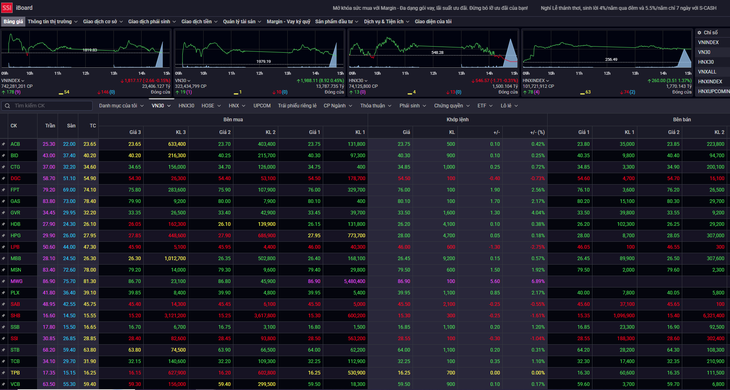Click the search magnifier icon
This screenshot has height=390, width=730.
click(x=7, y=106)
